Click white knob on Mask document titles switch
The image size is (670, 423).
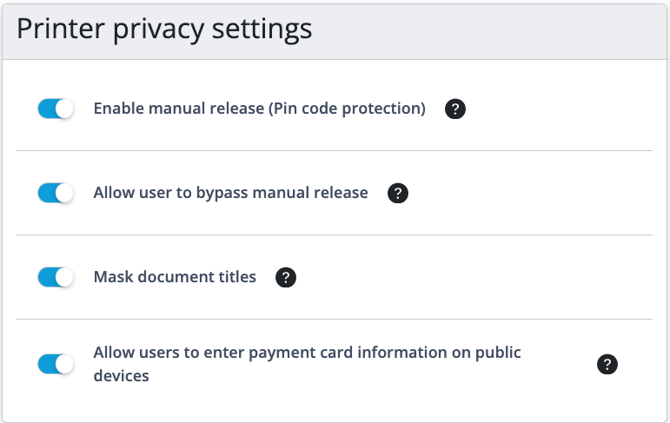65,277
